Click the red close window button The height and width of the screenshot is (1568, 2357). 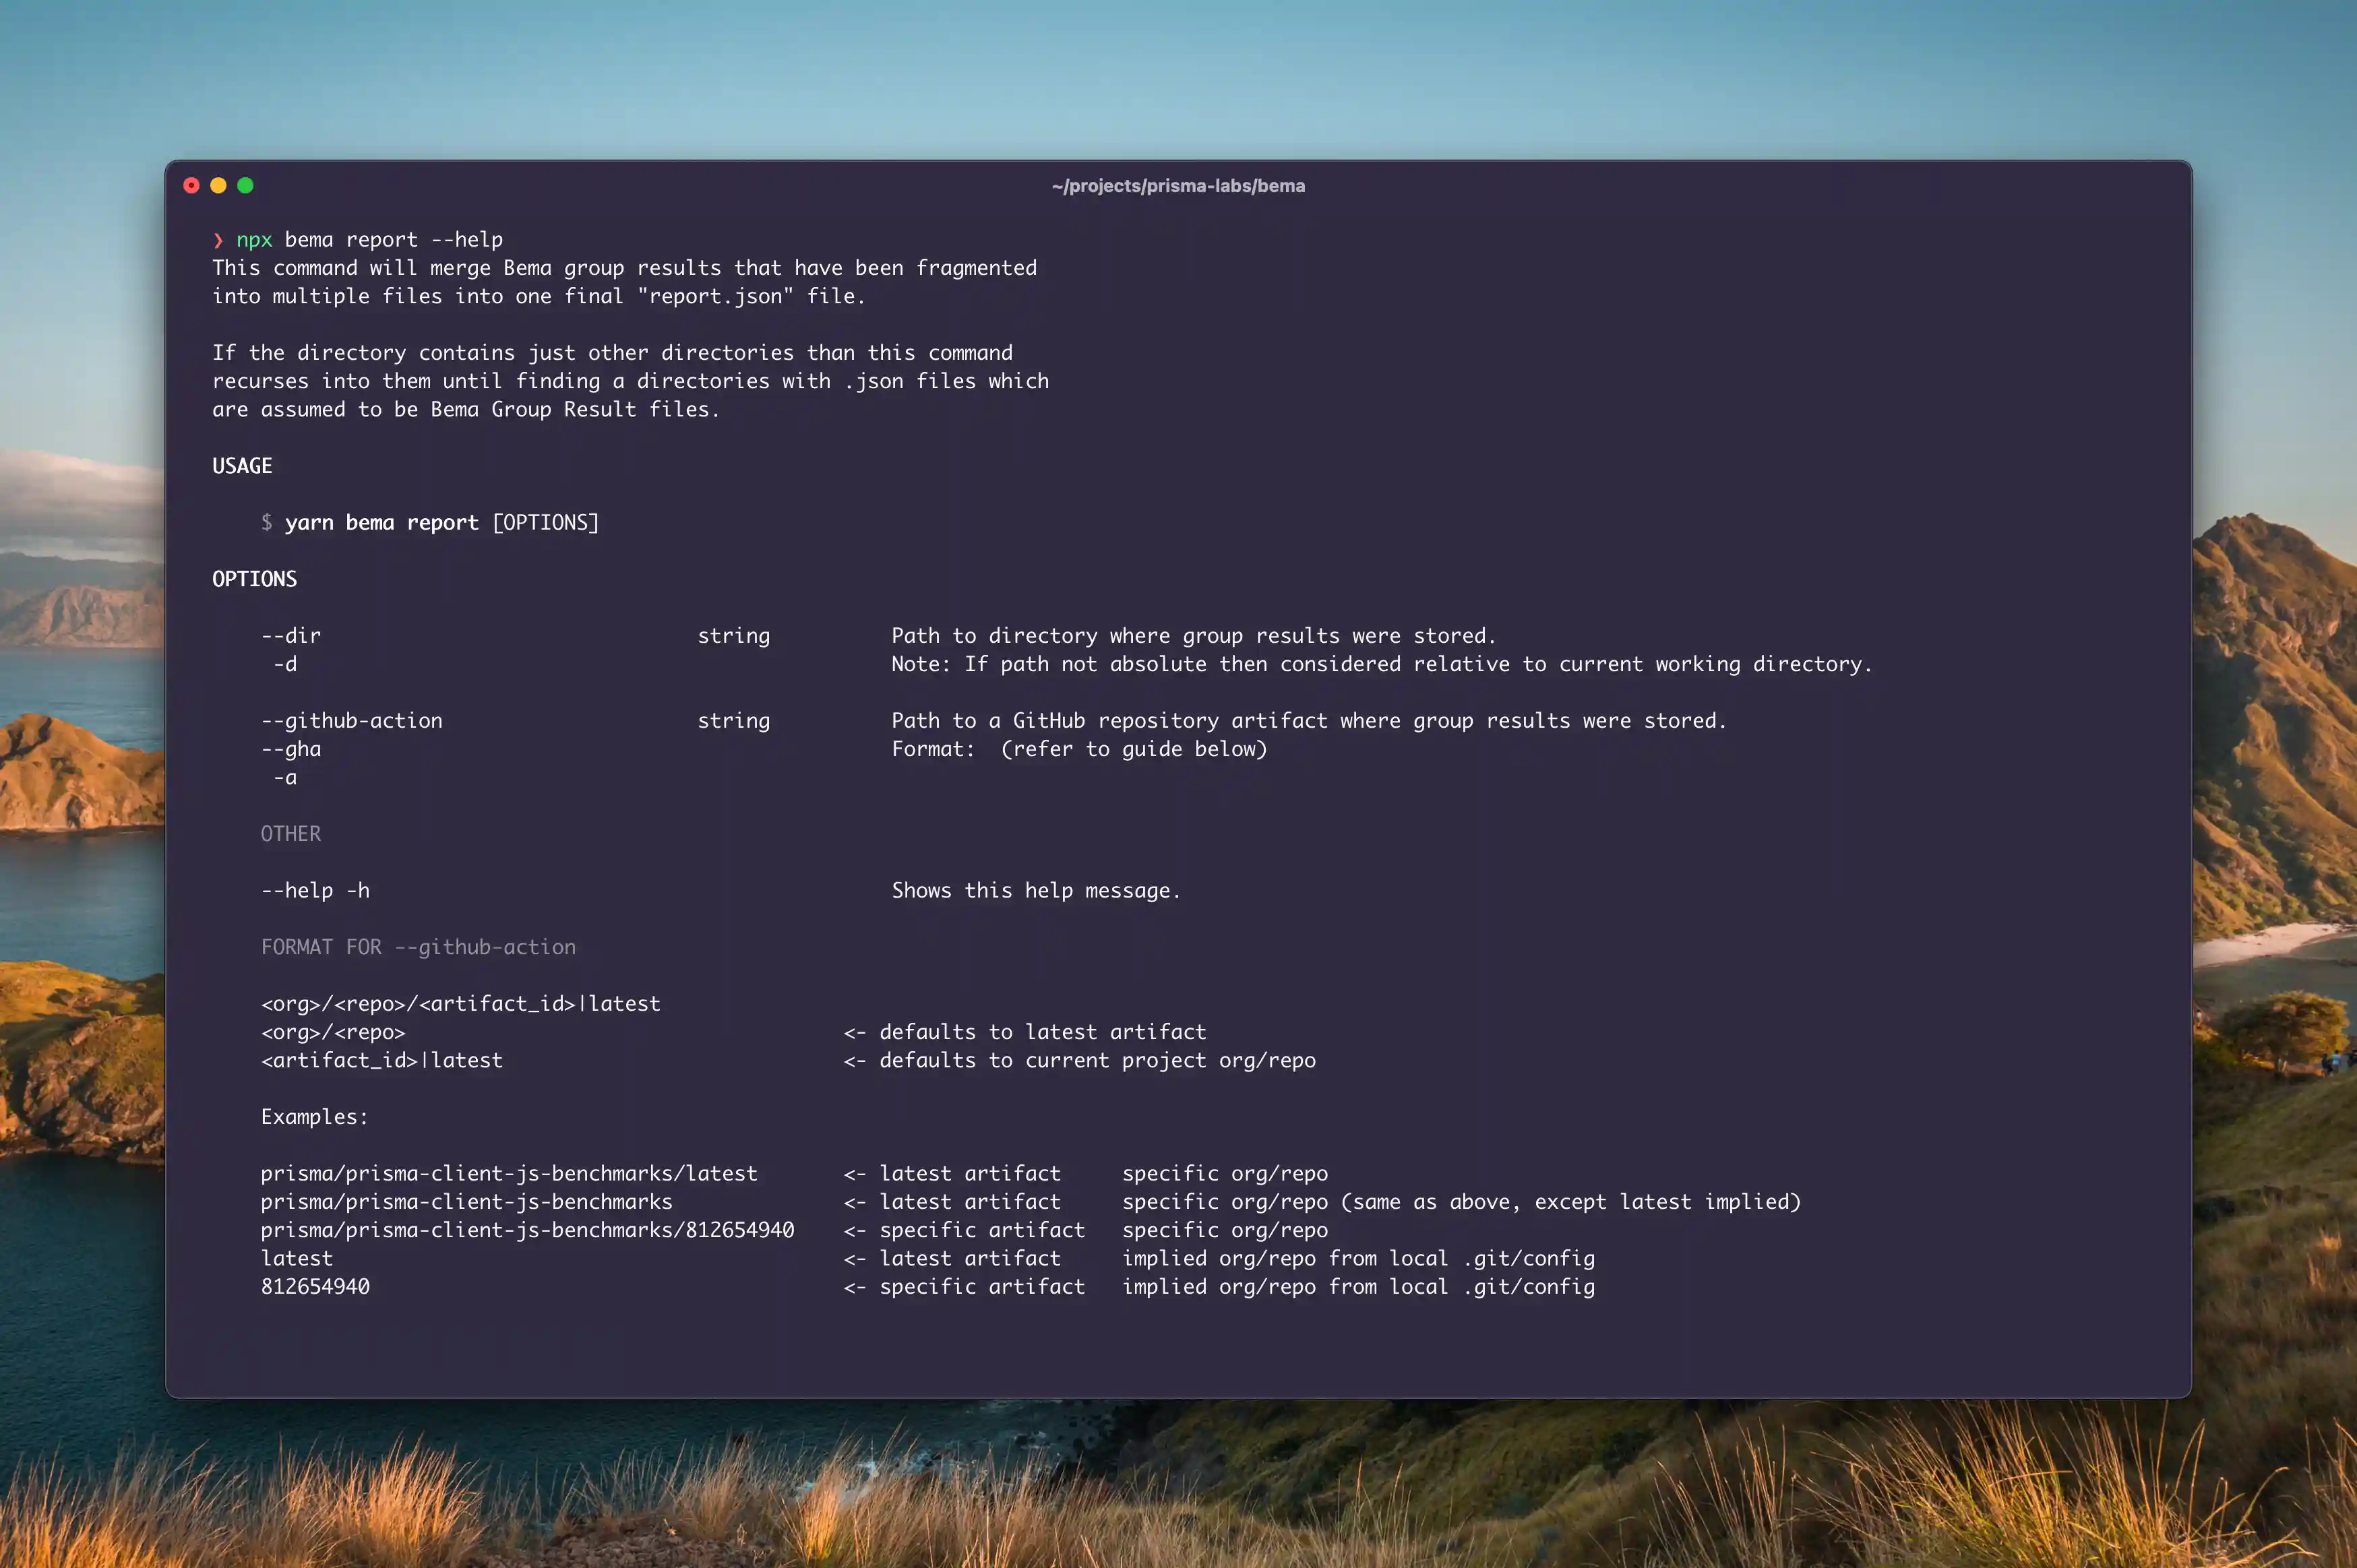(192, 185)
